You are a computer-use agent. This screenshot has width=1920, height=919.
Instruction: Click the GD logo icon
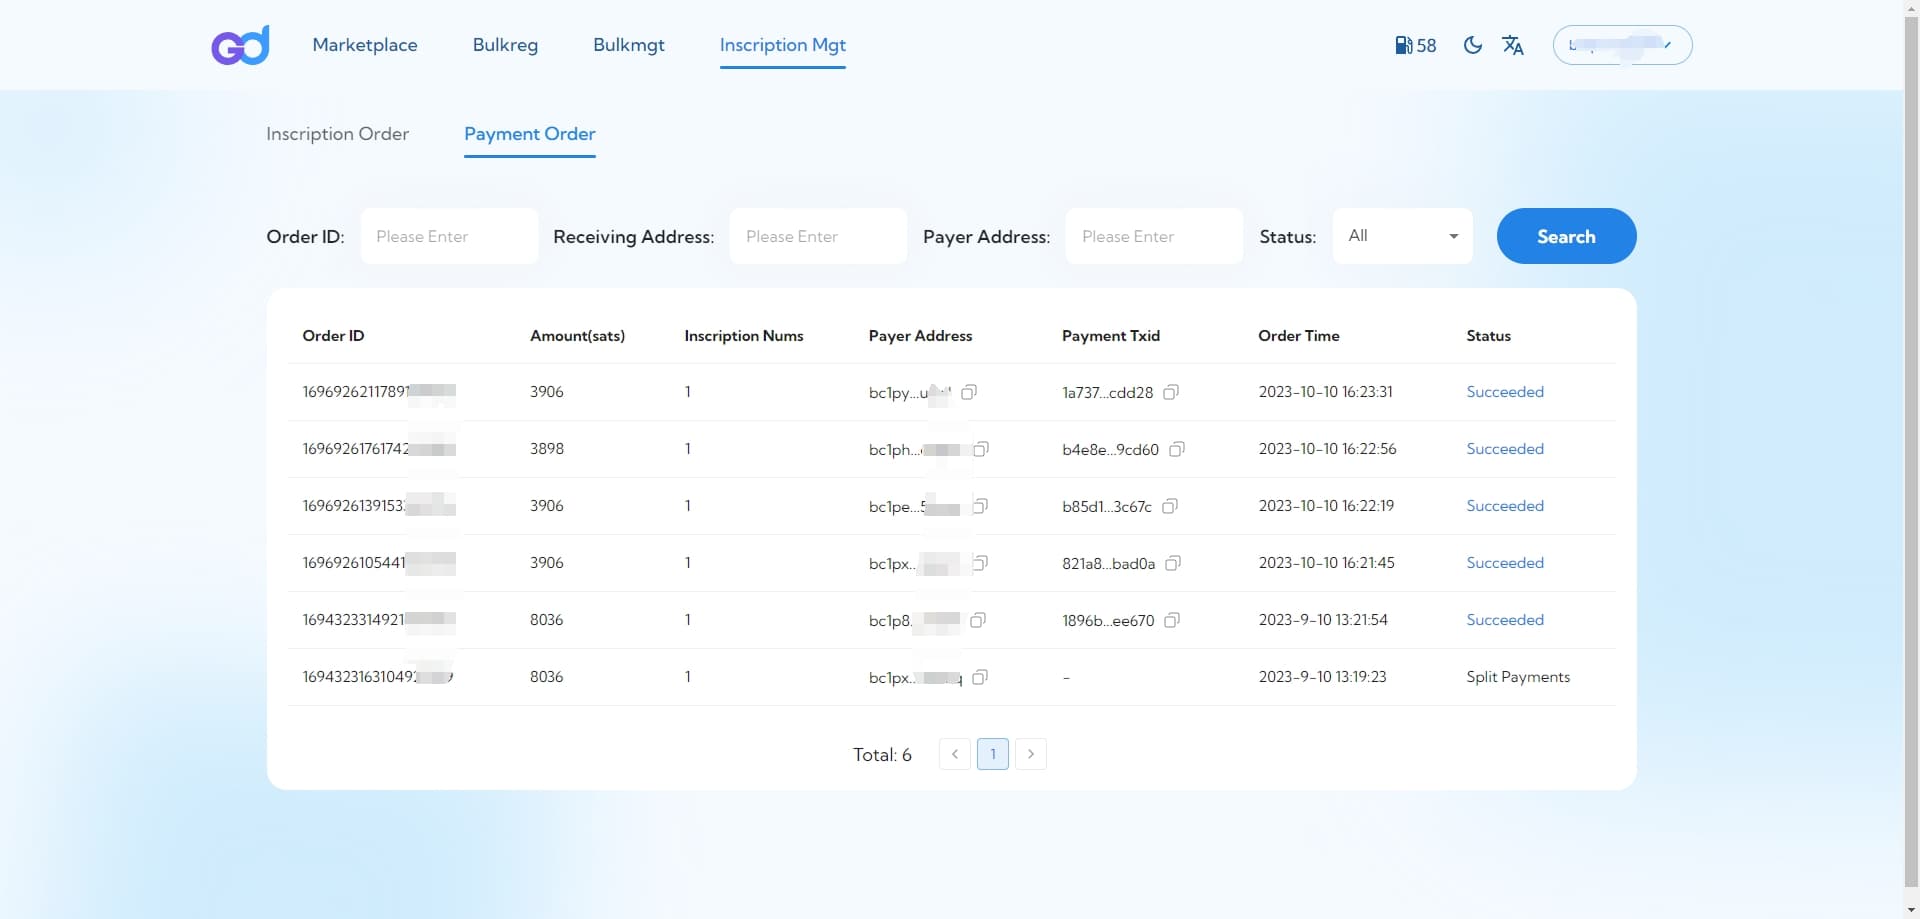coord(240,45)
